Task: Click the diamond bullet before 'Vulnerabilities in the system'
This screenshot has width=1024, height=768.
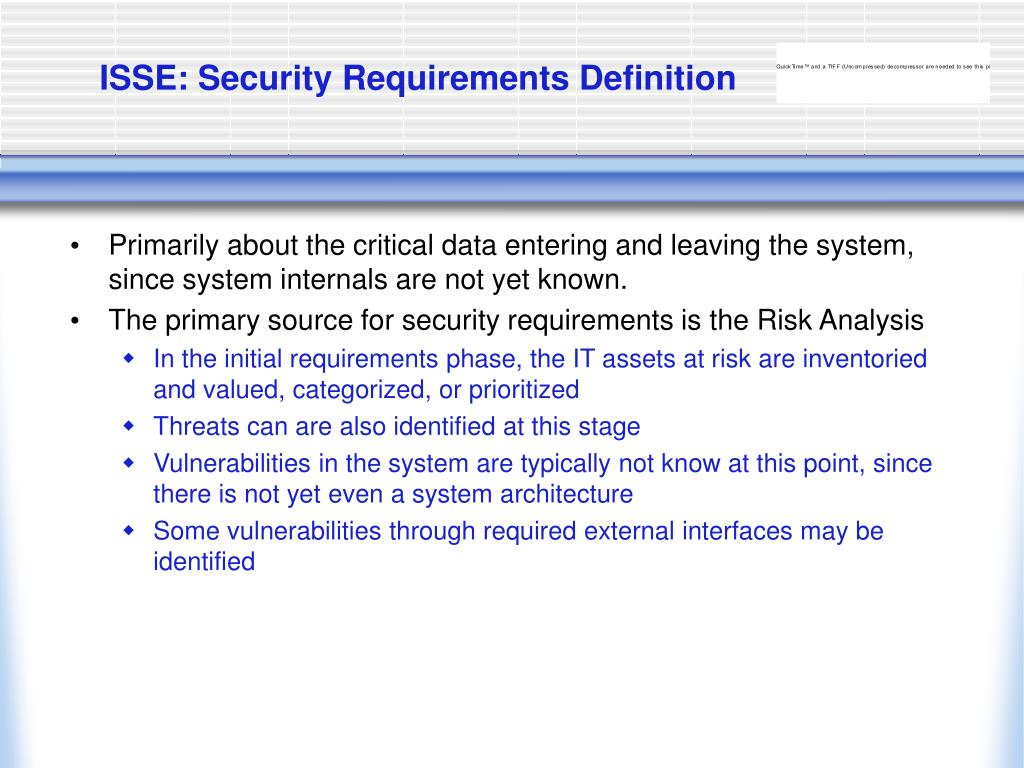Action: click(129, 463)
